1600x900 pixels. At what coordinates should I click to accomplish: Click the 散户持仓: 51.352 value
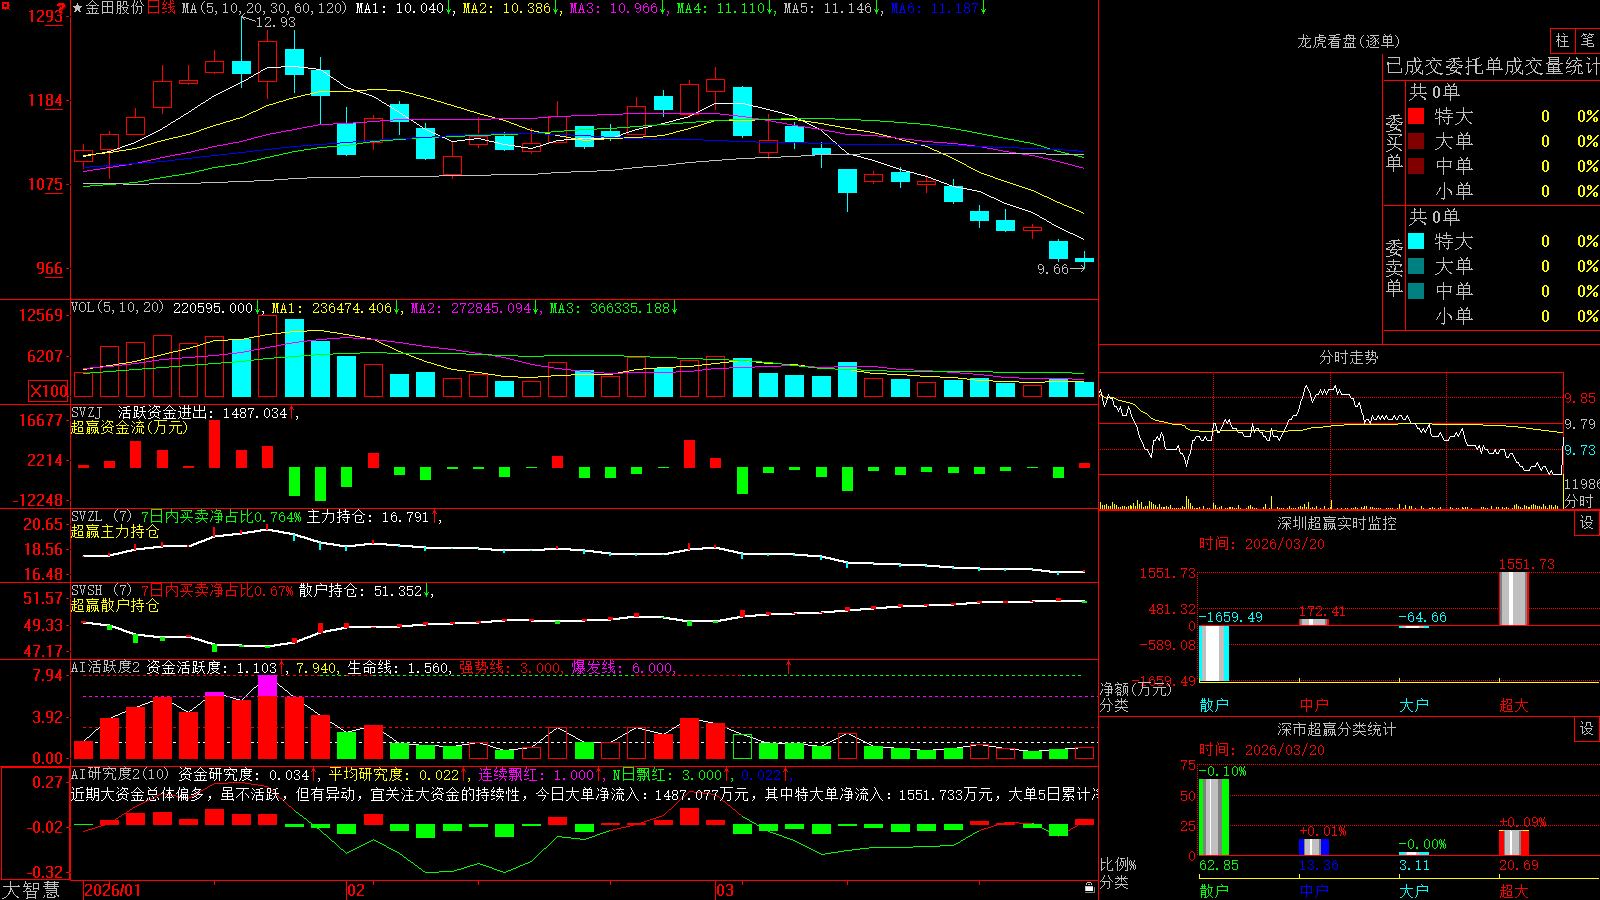361,591
